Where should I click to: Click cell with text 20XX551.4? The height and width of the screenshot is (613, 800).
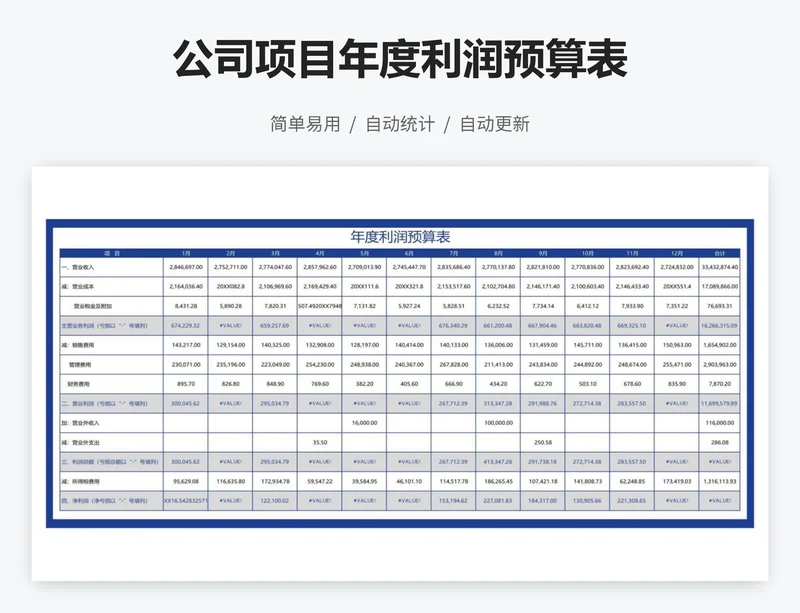[677, 287]
